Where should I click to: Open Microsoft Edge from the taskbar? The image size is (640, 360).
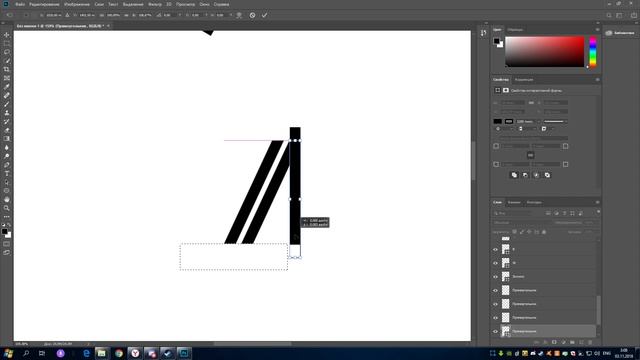point(86,353)
